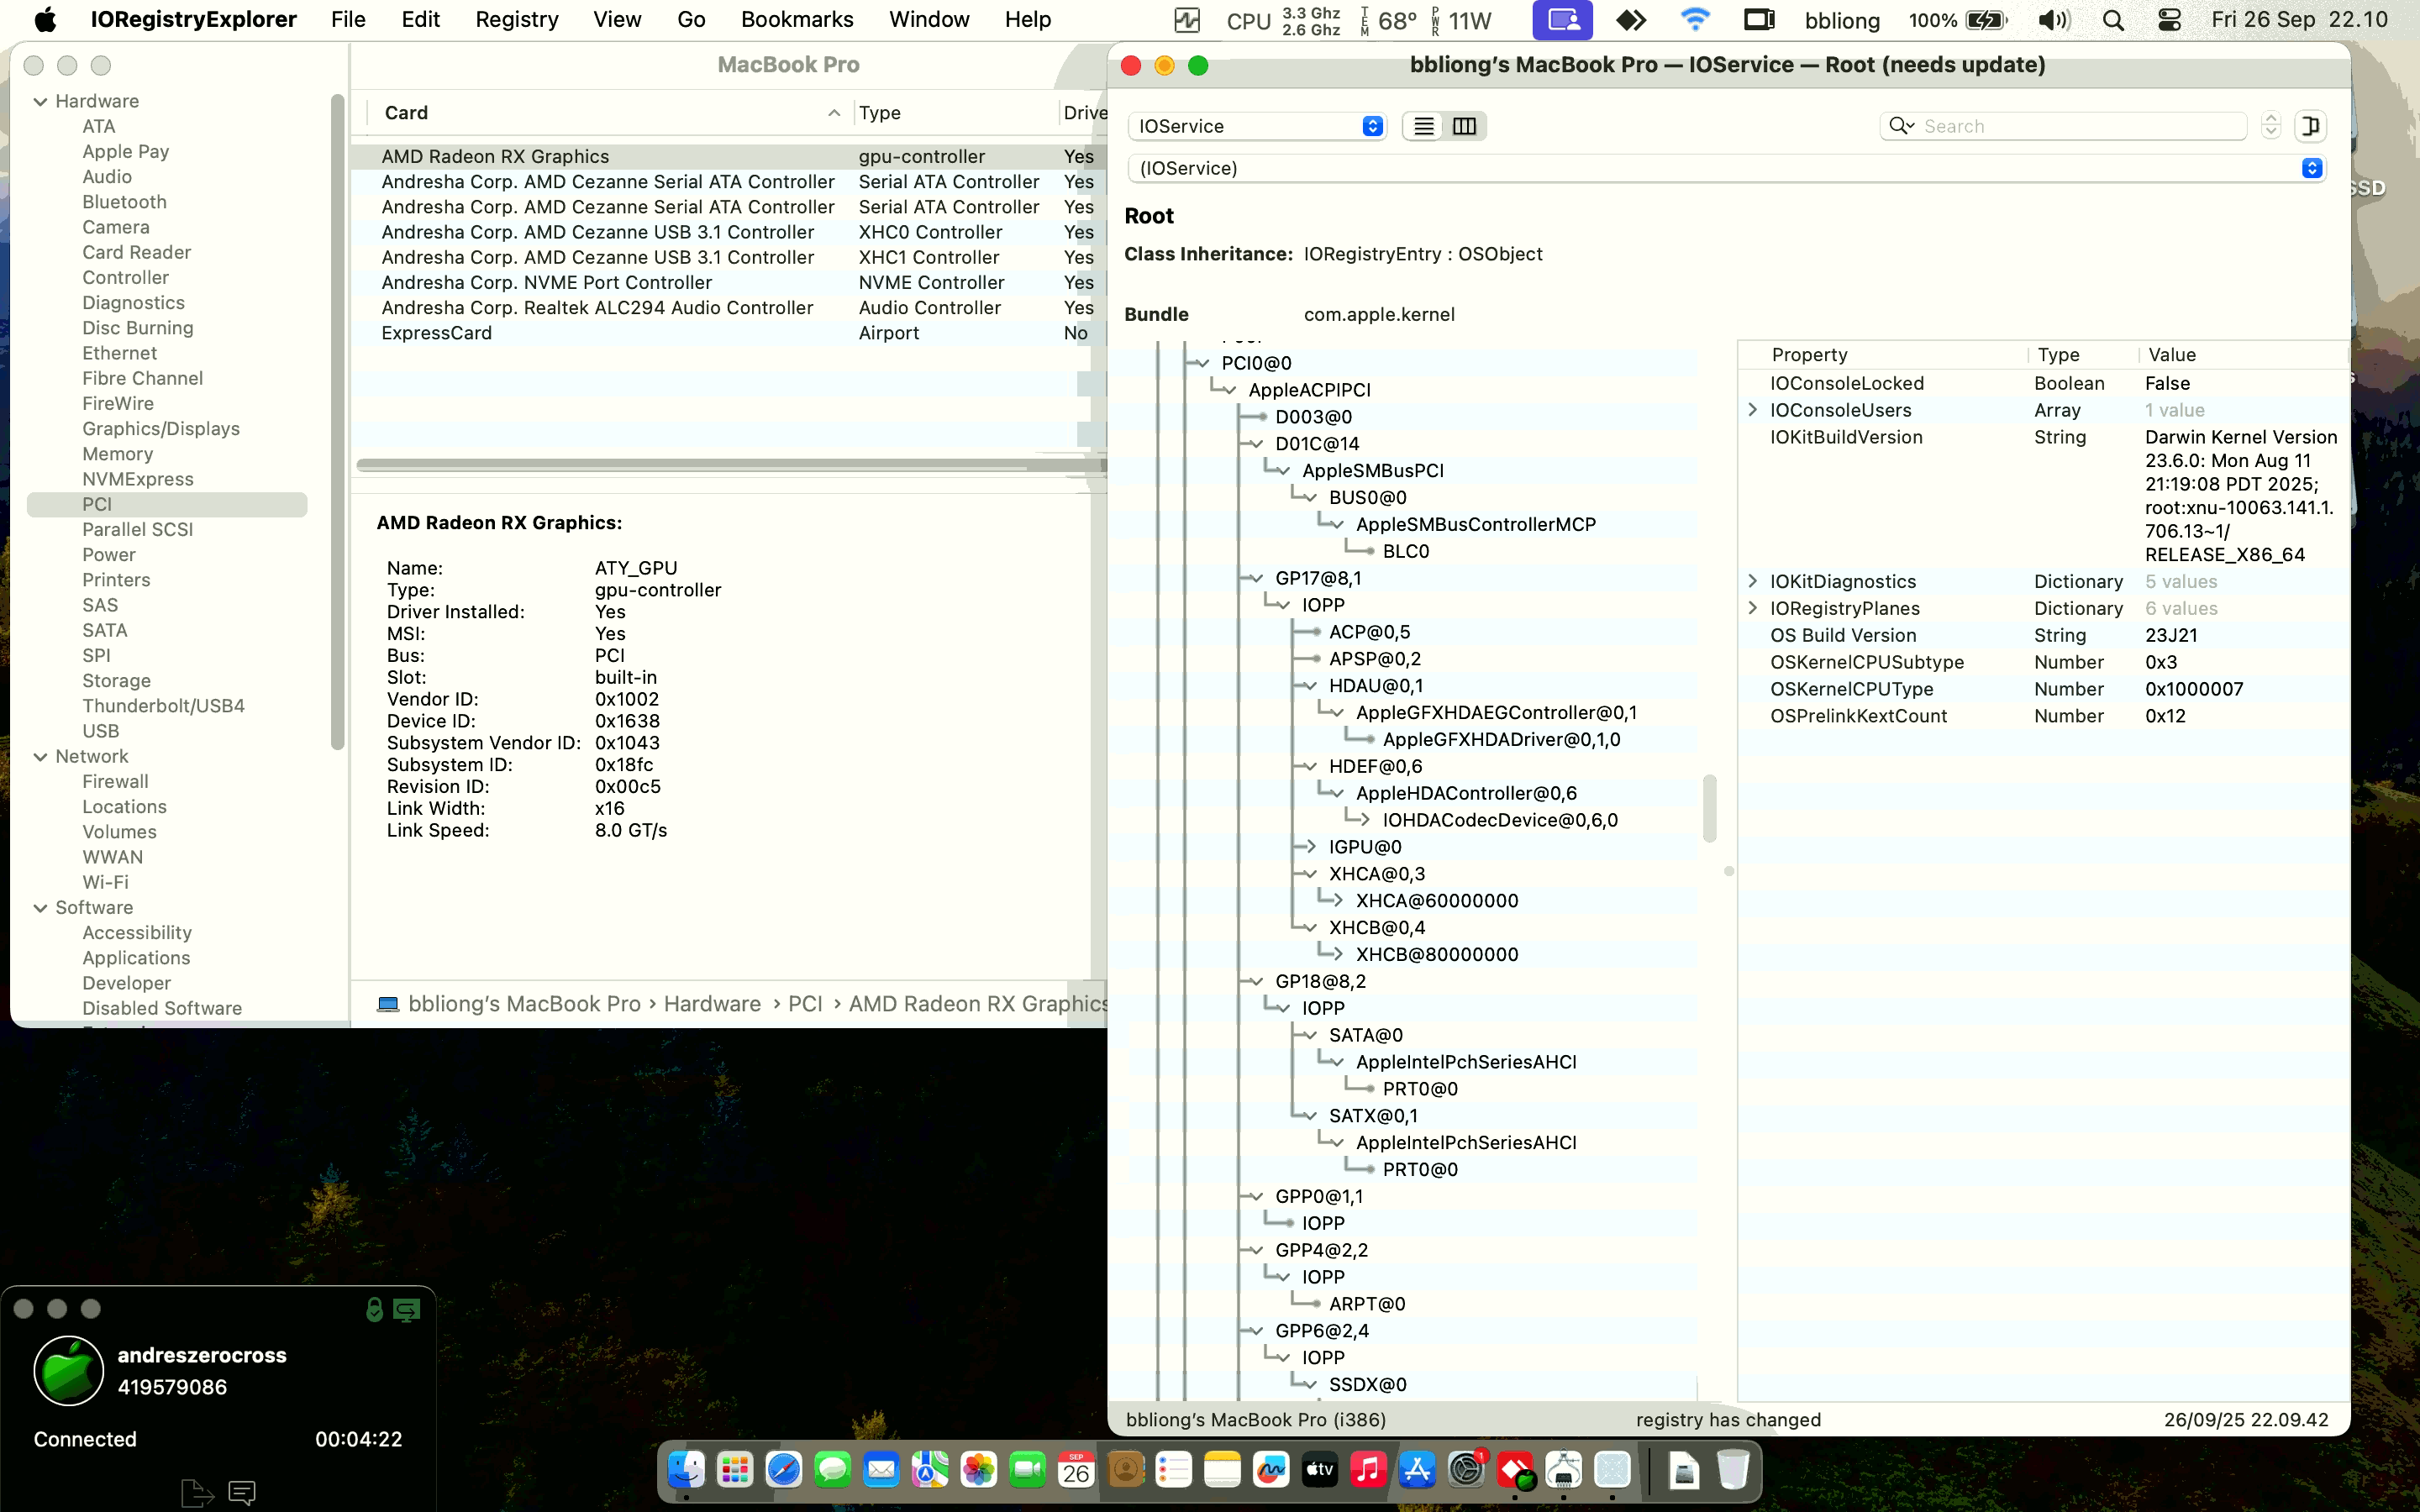Open the Bookmarks menu
The image size is (2420, 1512).
click(x=797, y=20)
